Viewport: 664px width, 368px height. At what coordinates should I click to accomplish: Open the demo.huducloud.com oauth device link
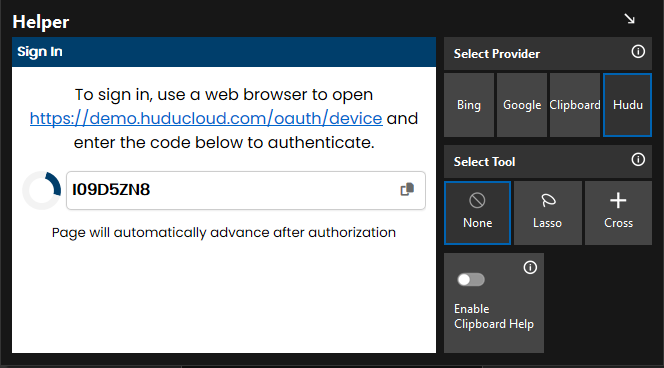click(x=206, y=119)
